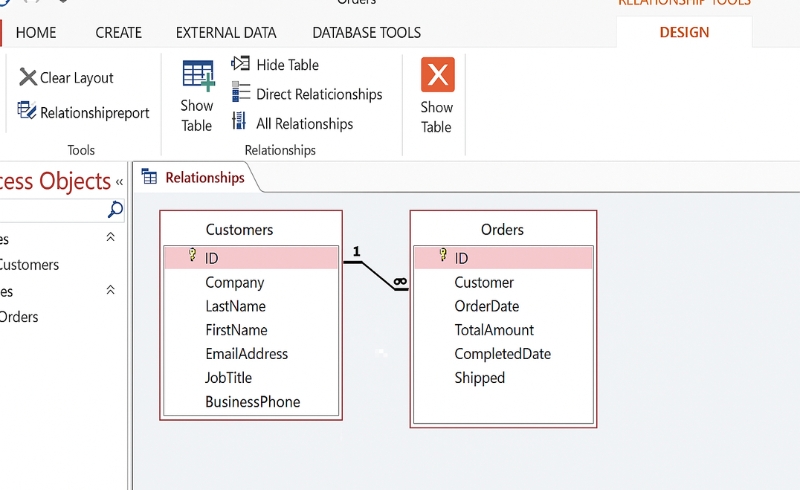
Task: Collapse the group above Customers
Action: coord(110,237)
